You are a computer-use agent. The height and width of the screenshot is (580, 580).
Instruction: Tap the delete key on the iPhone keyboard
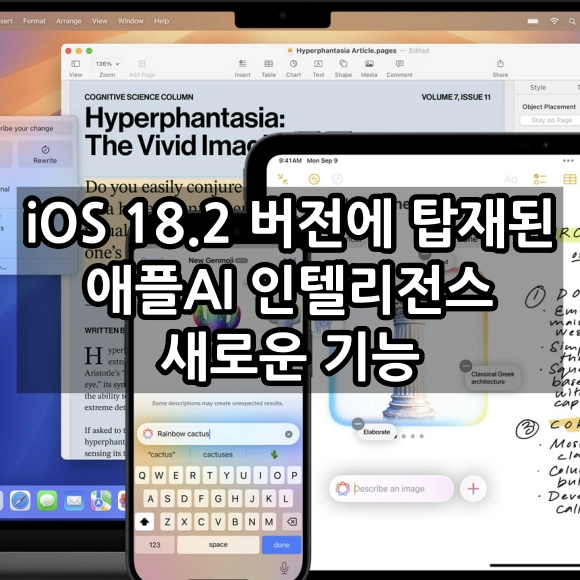click(291, 522)
